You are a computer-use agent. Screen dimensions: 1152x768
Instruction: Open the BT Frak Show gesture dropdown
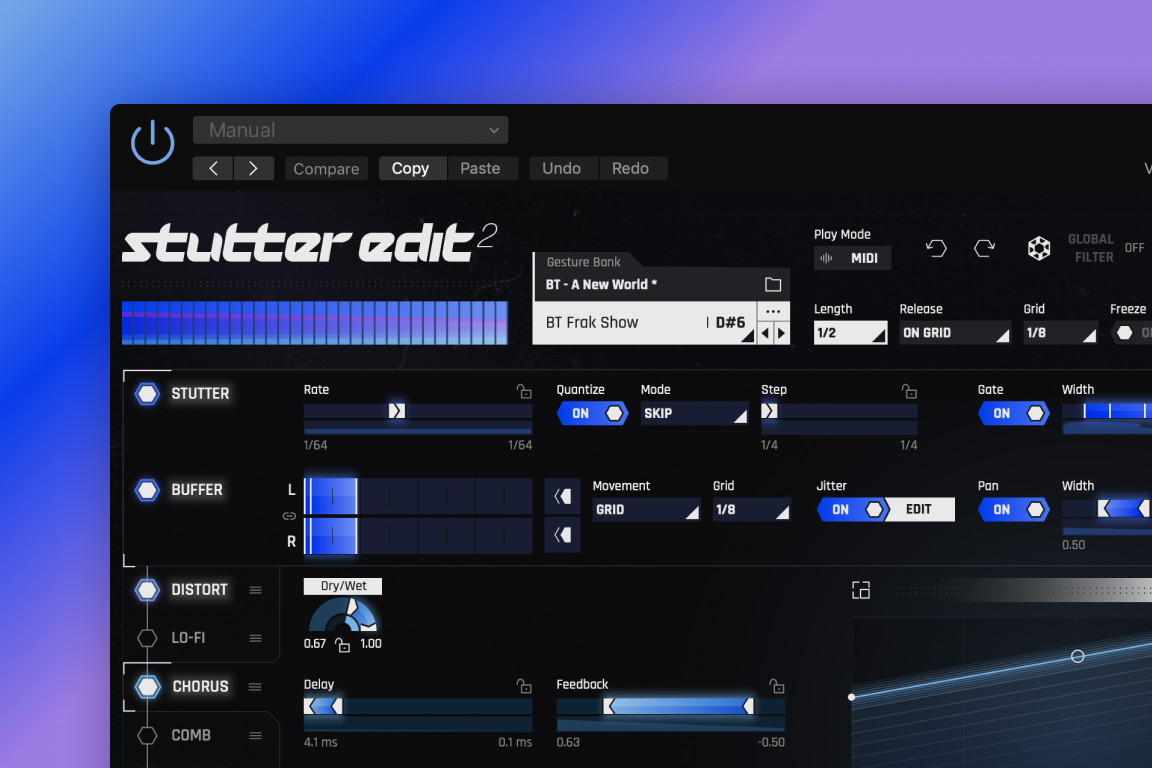pyautogui.click(x=645, y=323)
